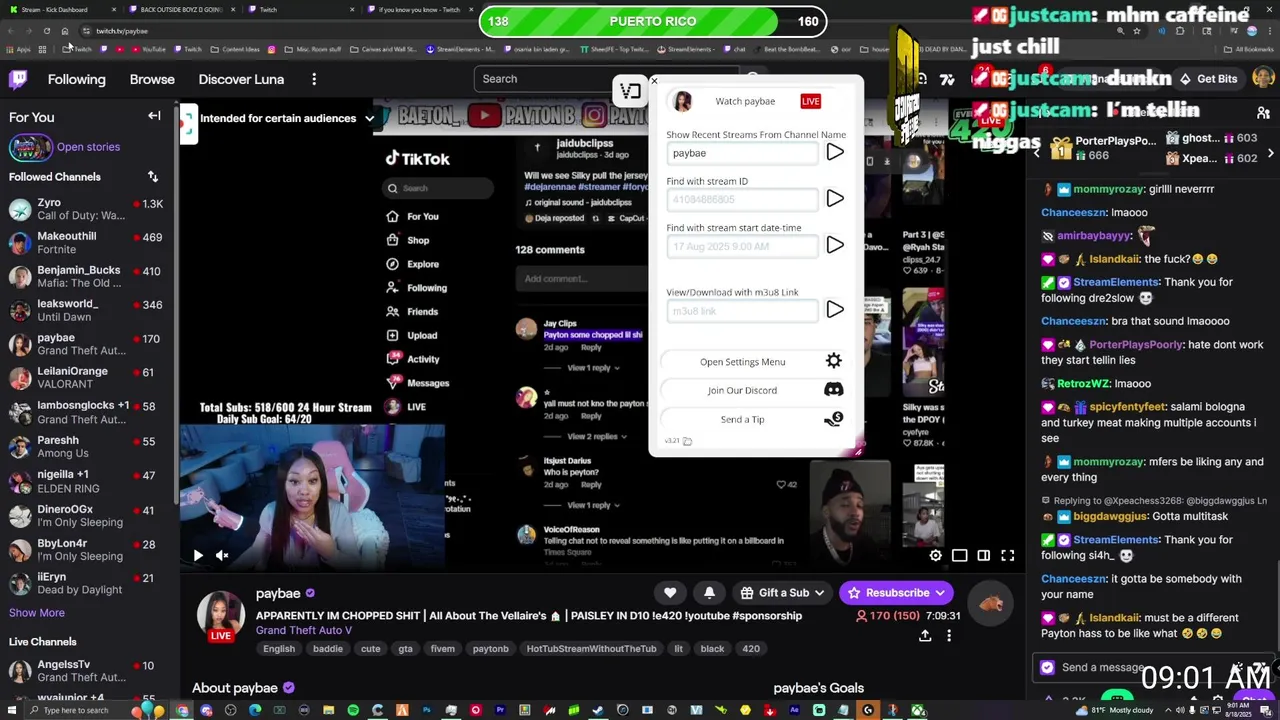
Task: Open AngelssTv in Live Channels
Action: 88,671
